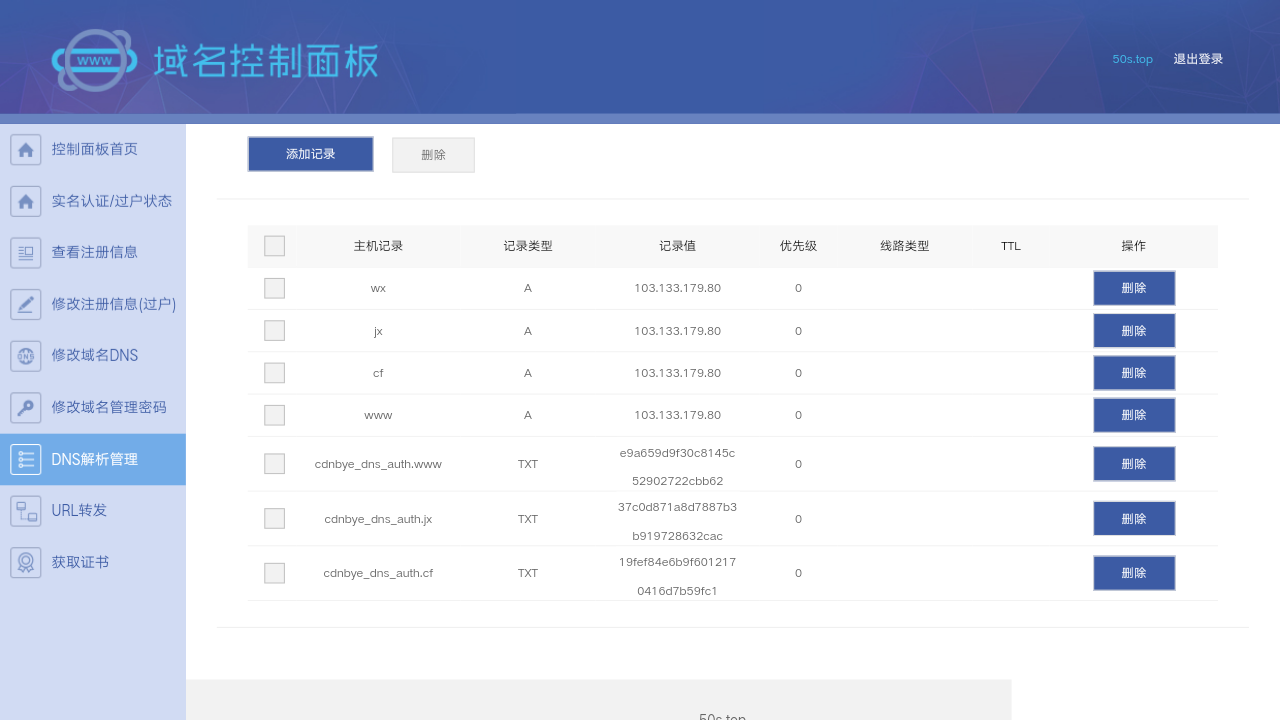Check the checkbox for the wx record
The height and width of the screenshot is (720, 1280).
[x=274, y=287]
